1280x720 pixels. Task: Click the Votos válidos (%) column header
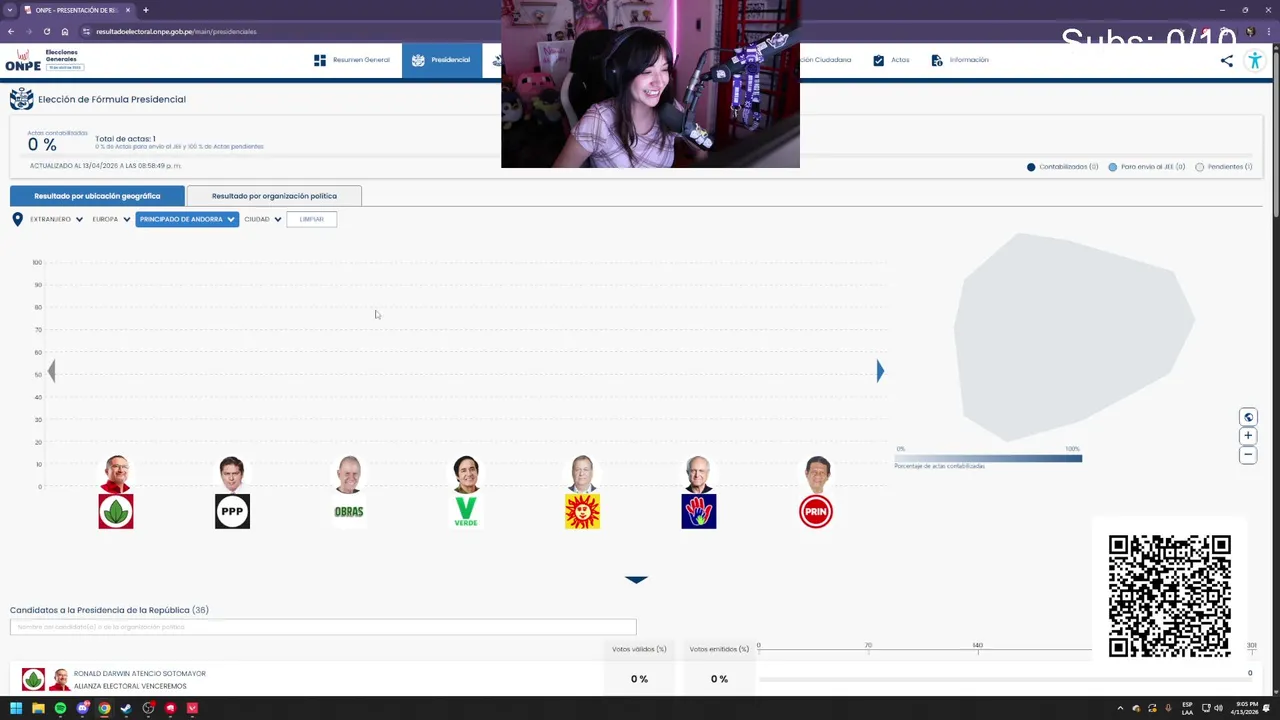[639, 649]
